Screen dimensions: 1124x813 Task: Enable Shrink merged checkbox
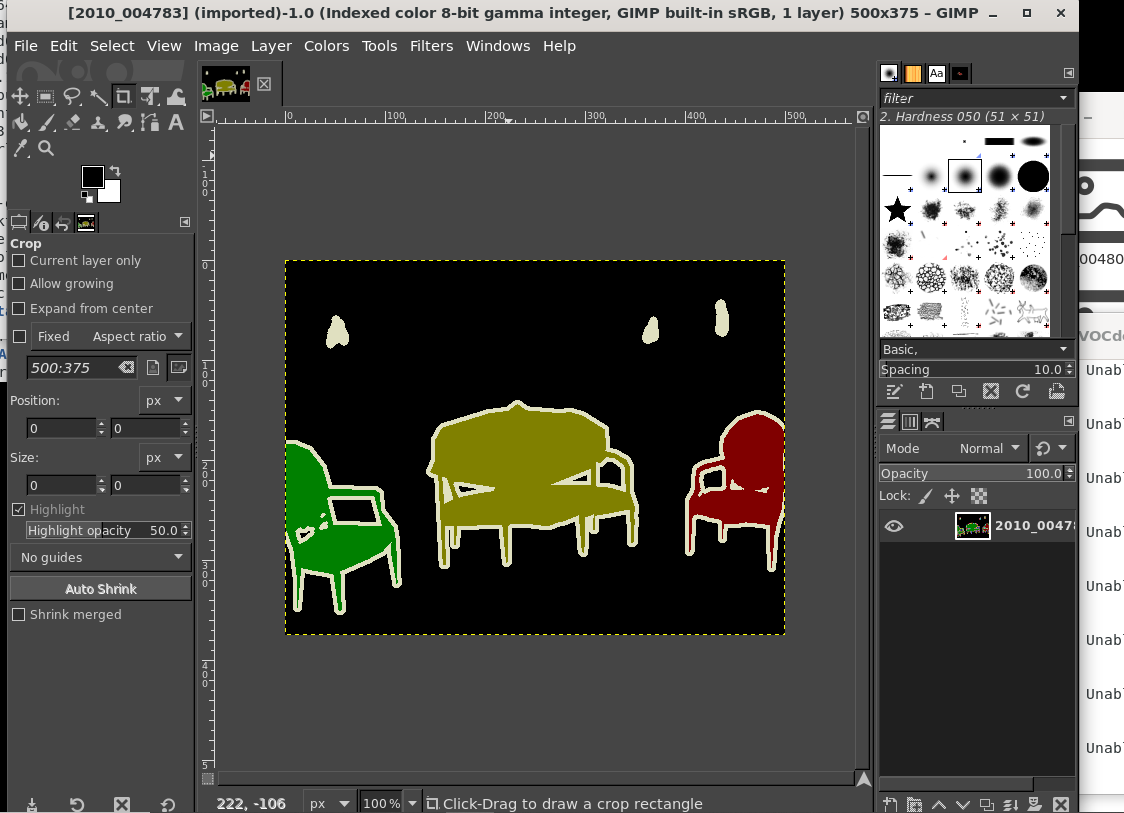tap(19, 614)
